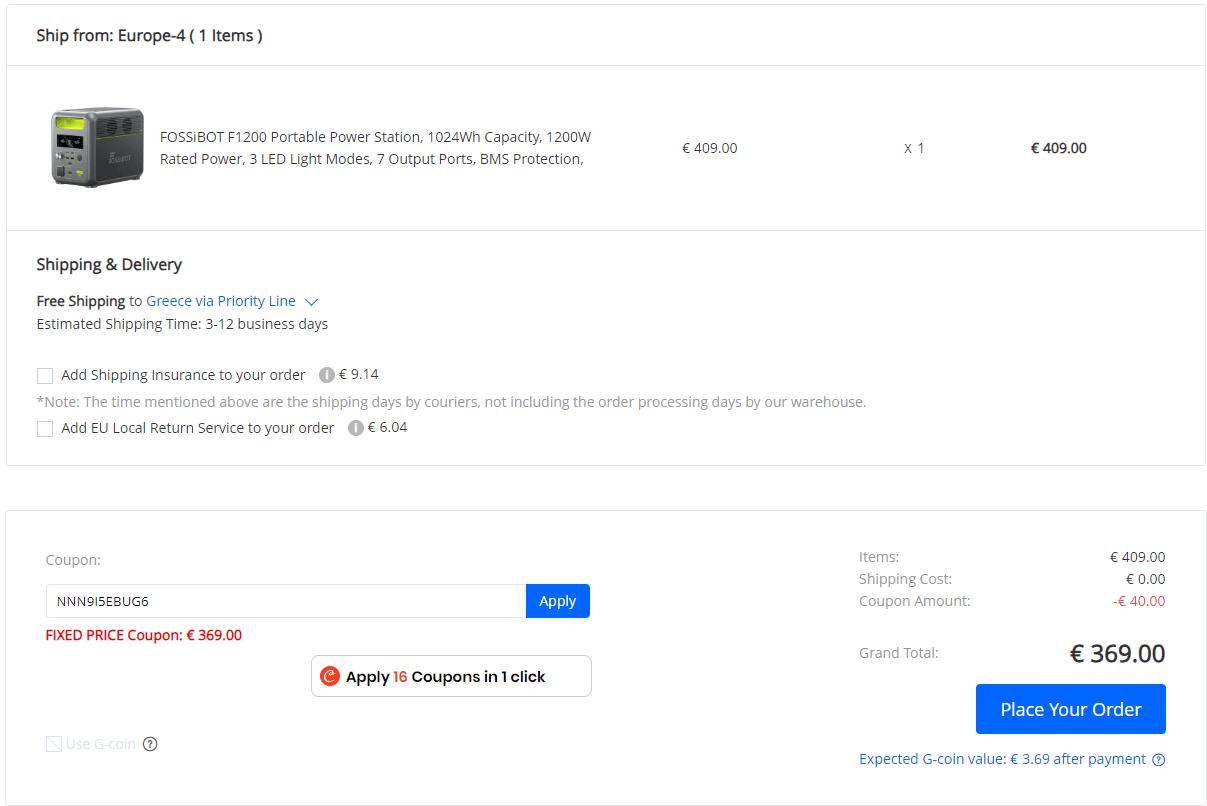Click the coupon Apply button
Viewport: 1207px width, 806px height.
558,601
